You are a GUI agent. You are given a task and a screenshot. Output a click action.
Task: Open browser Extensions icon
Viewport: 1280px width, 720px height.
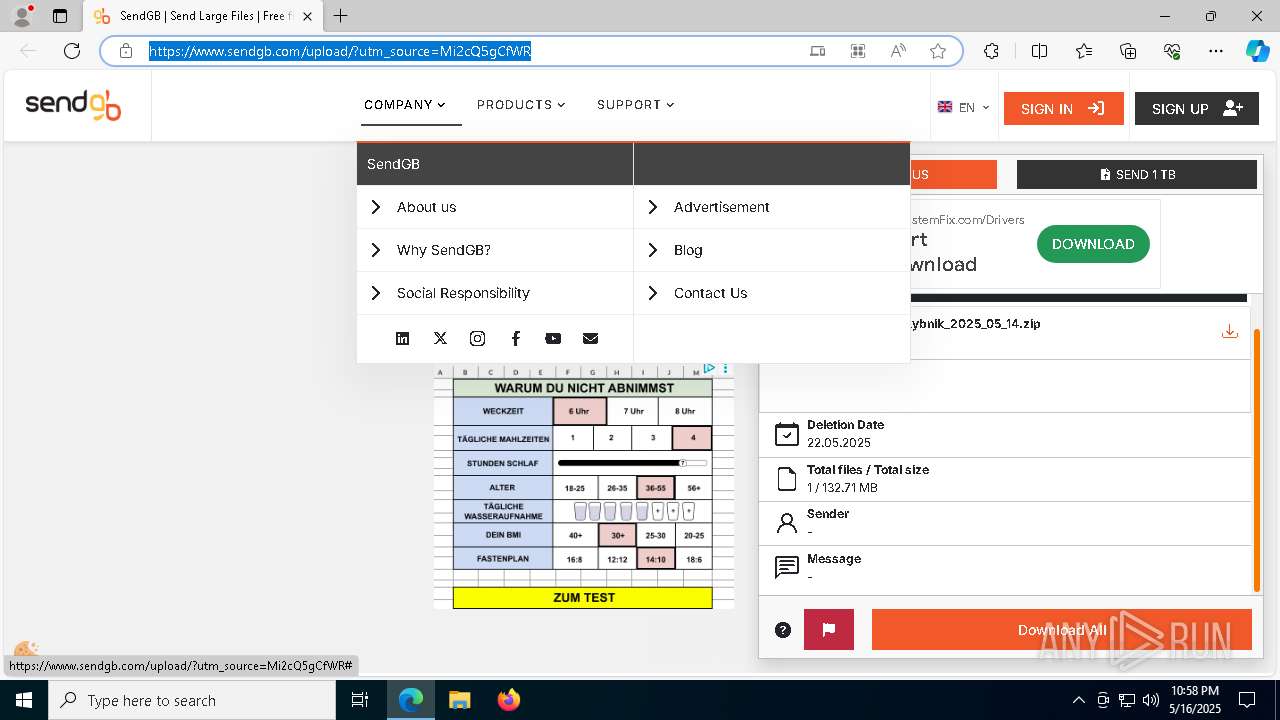tap(991, 51)
